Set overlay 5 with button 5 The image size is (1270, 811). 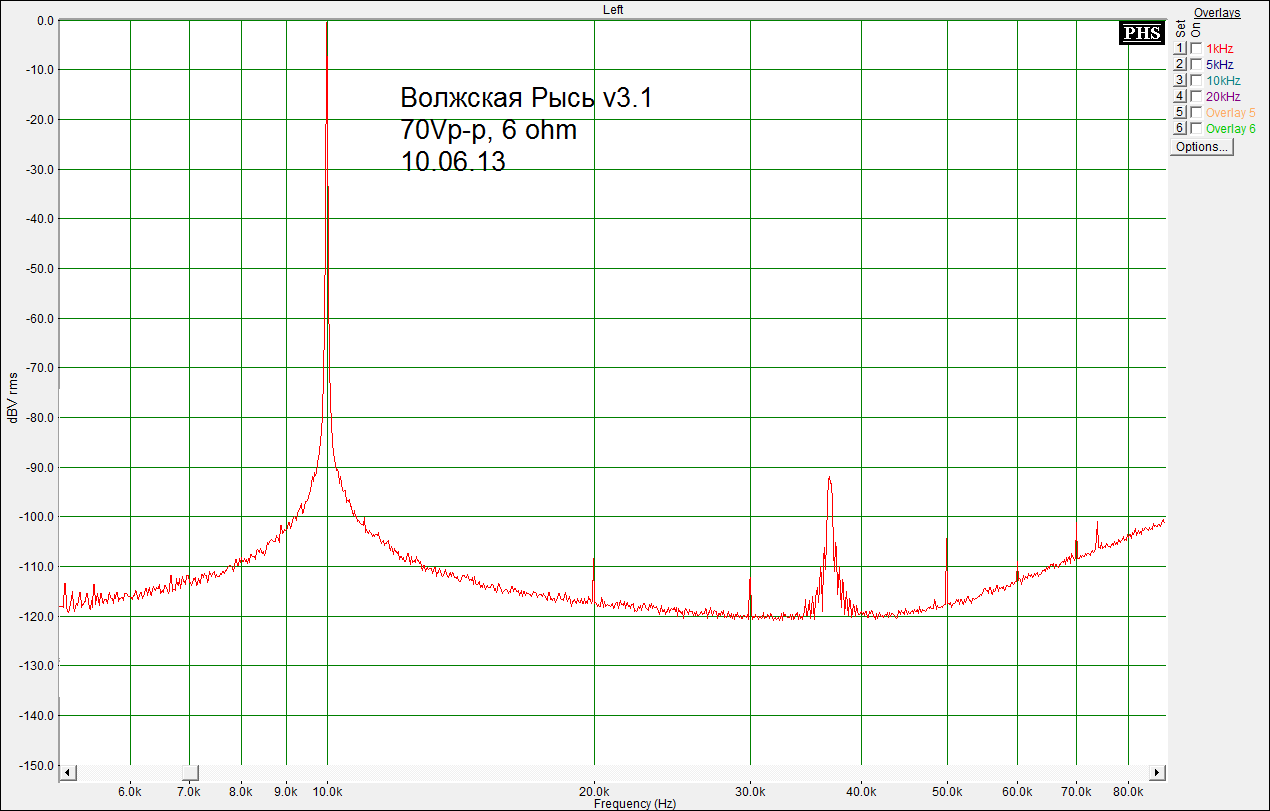coord(1179,112)
